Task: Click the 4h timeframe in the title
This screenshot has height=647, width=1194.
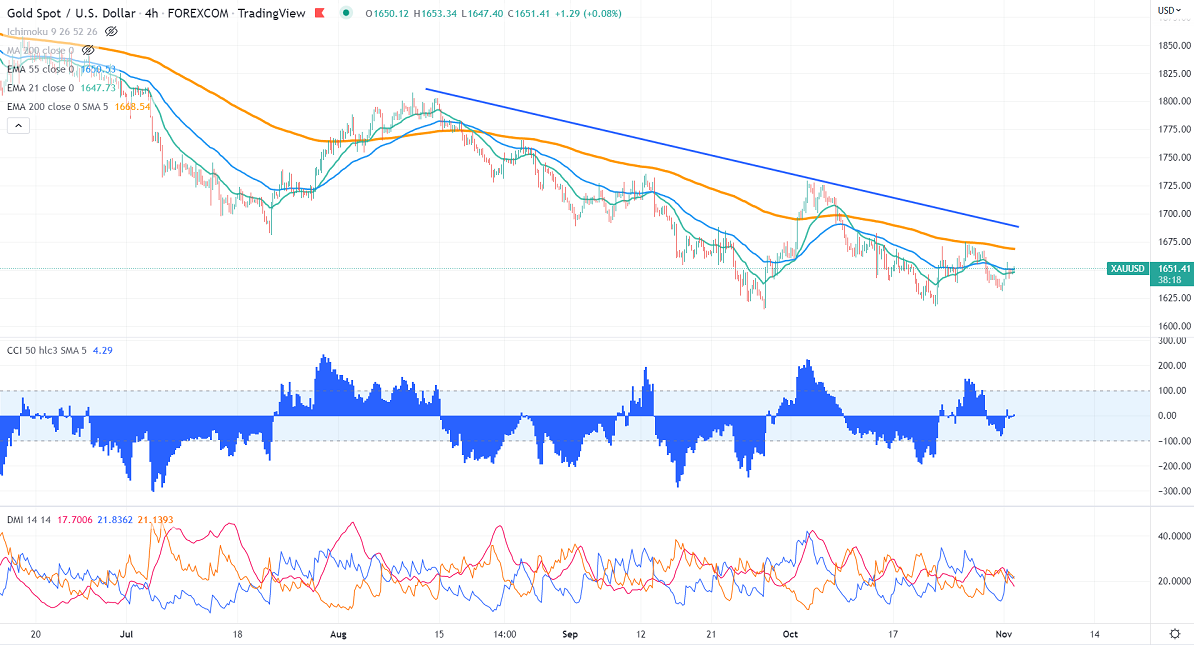Action: (152, 13)
